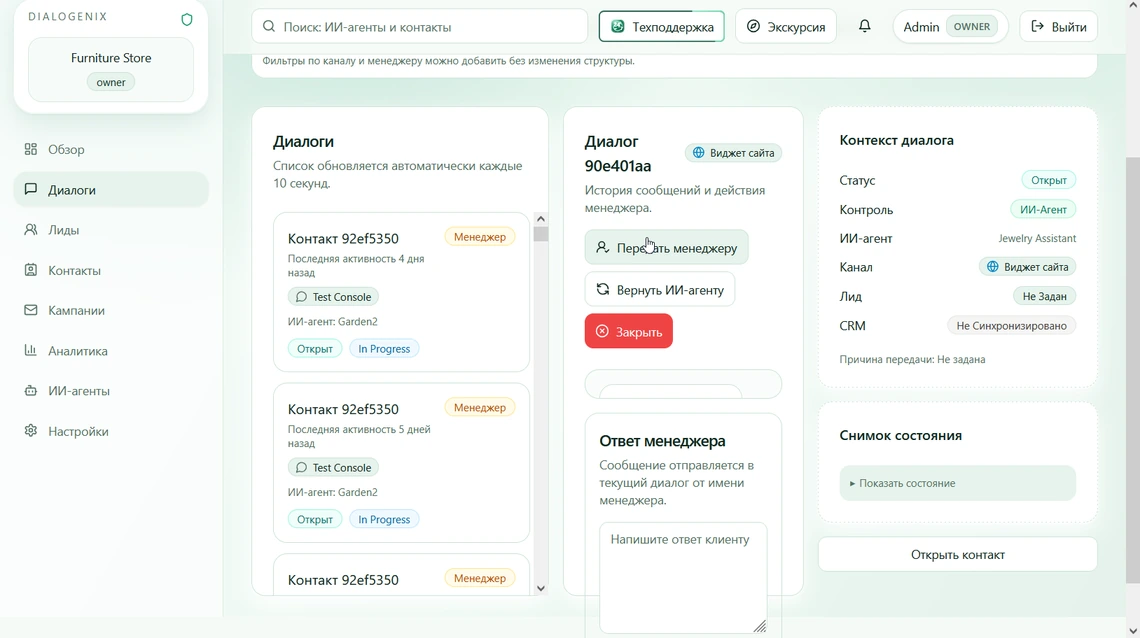Click the Настройки gear icon
This screenshot has width=1140, height=638.
click(x=31, y=431)
